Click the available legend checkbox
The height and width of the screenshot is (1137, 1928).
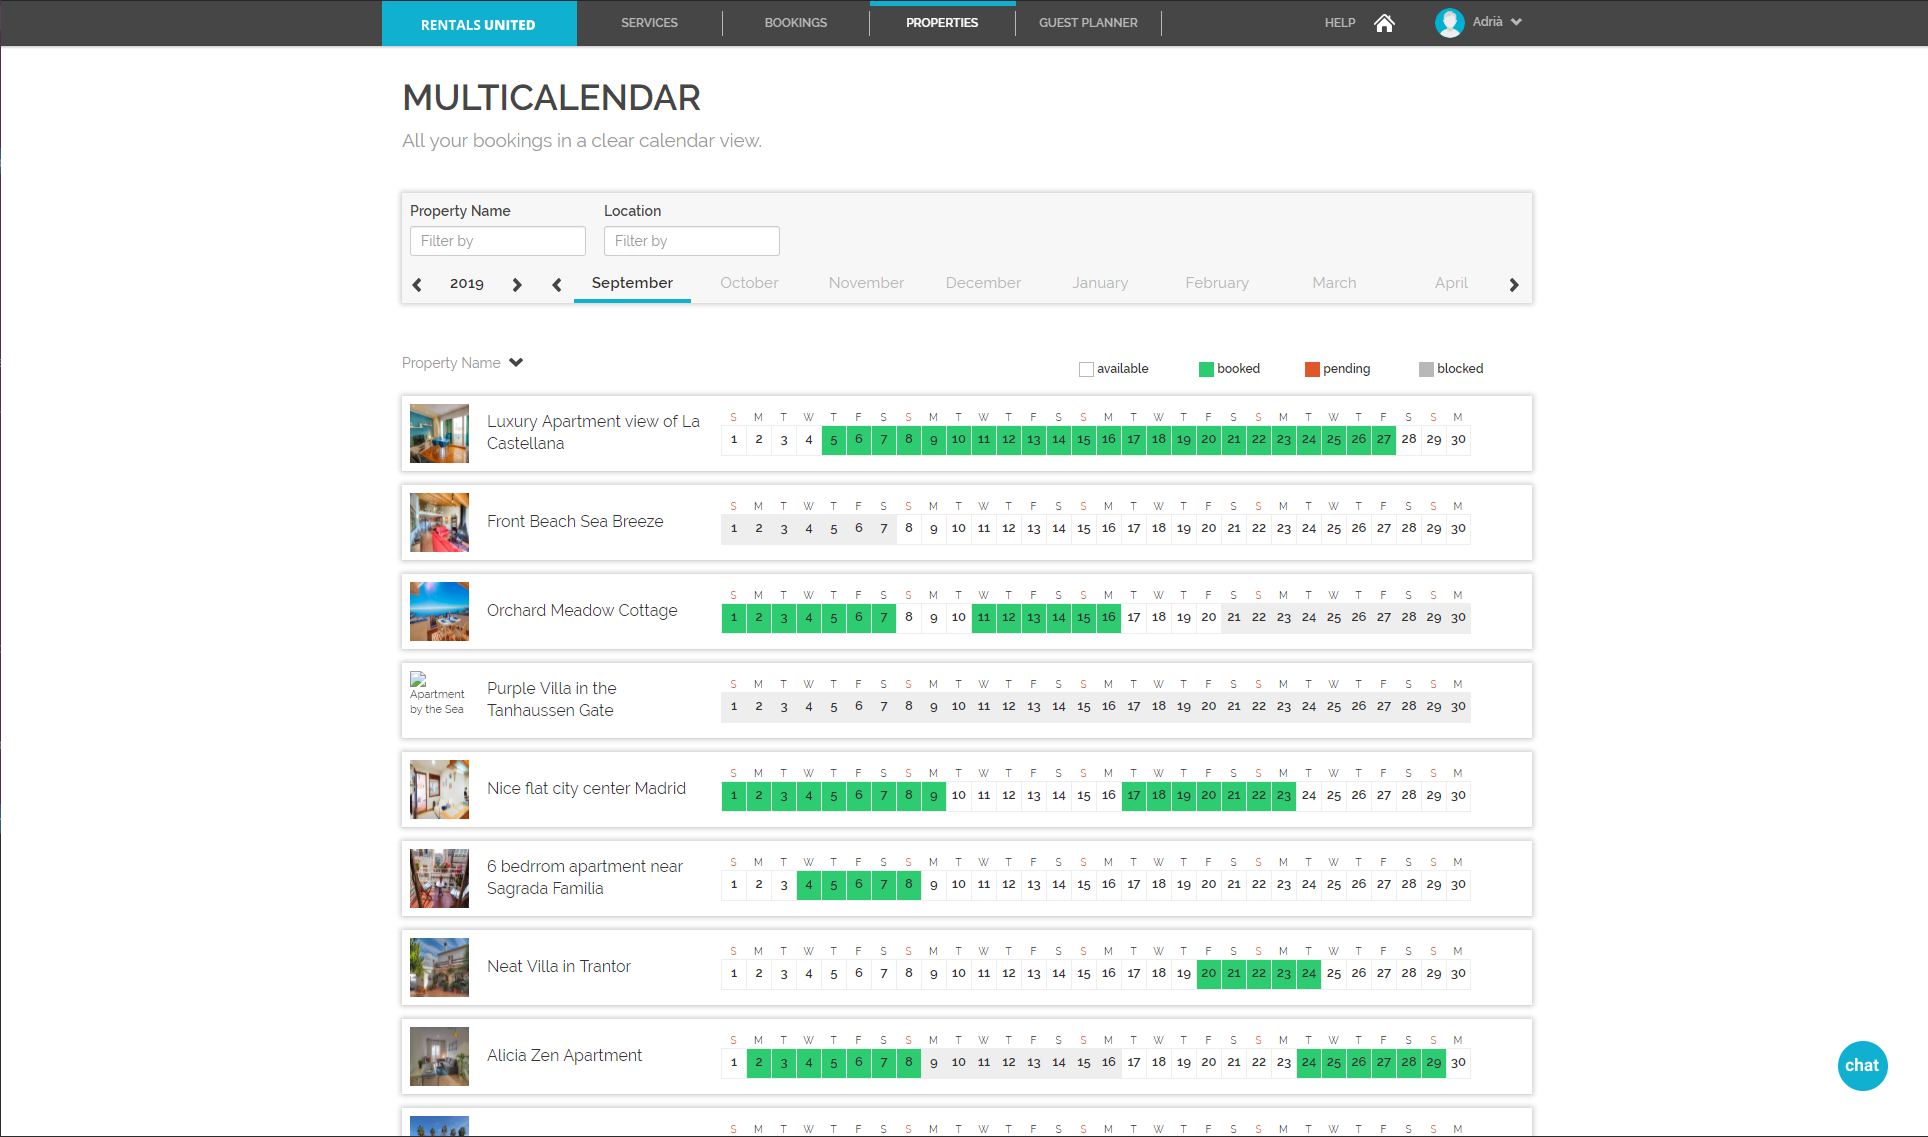[x=1086, y=369]
